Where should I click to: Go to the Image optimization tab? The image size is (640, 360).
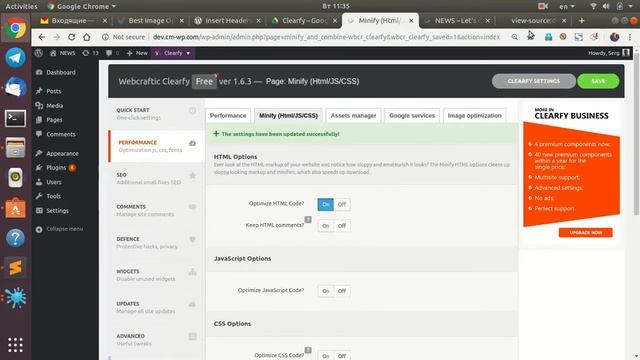(474, 116)
